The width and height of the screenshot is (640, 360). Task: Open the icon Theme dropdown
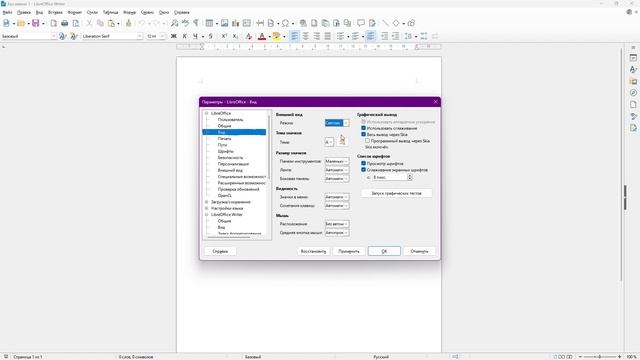[329, 142]
